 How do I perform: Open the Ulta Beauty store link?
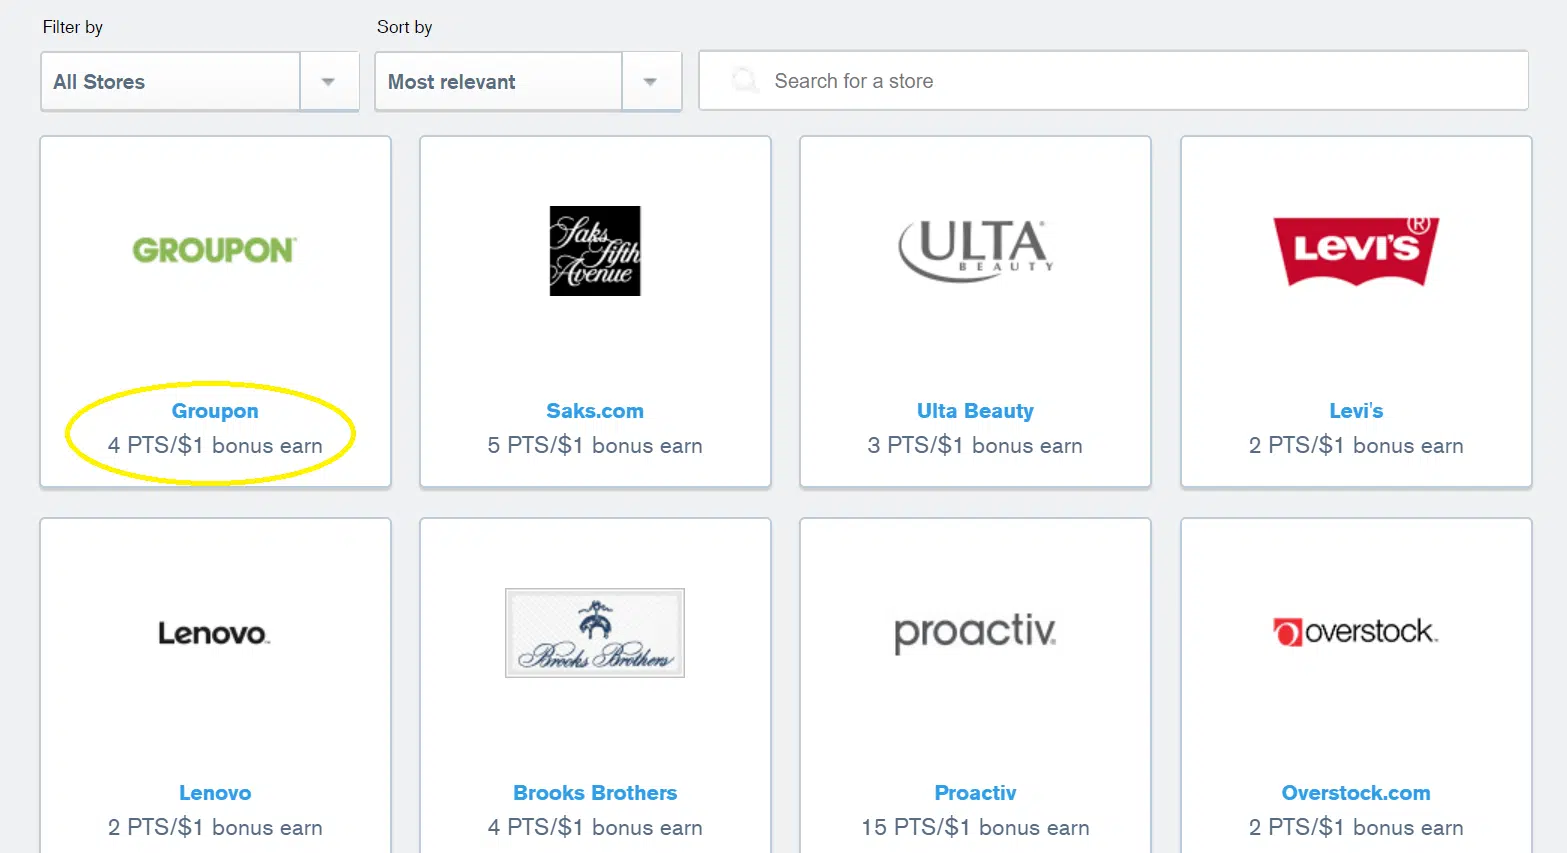[x=975, y=411]
